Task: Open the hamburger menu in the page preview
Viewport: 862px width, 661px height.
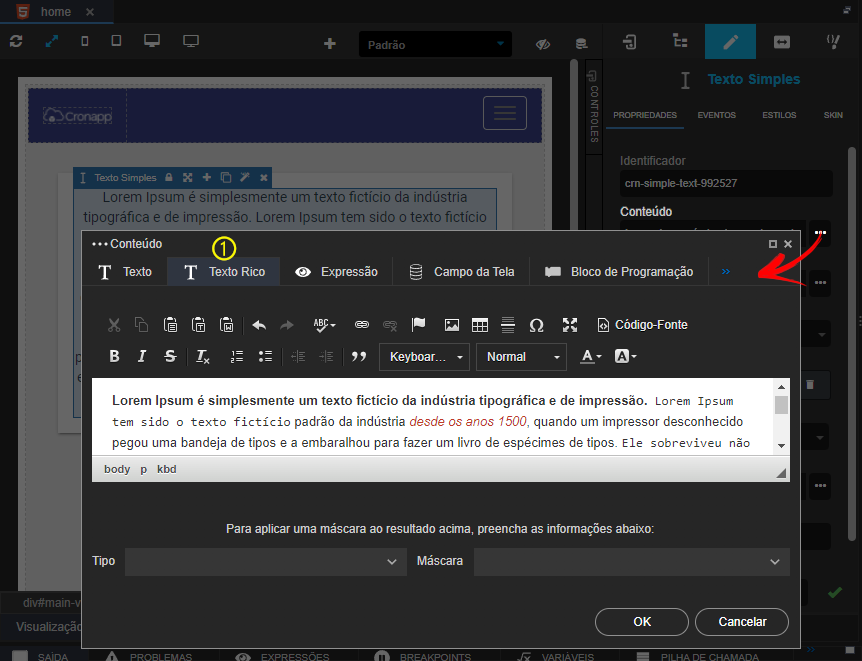Action: [x=505, y=113]
